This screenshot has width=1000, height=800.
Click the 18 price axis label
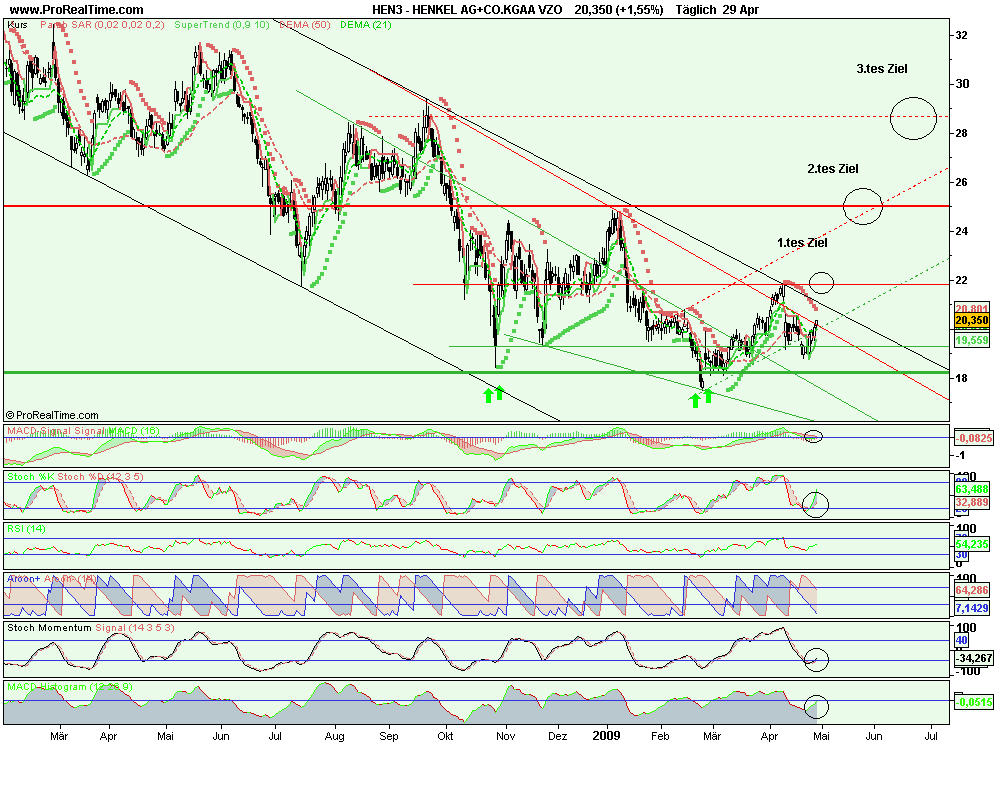point(961,378)
